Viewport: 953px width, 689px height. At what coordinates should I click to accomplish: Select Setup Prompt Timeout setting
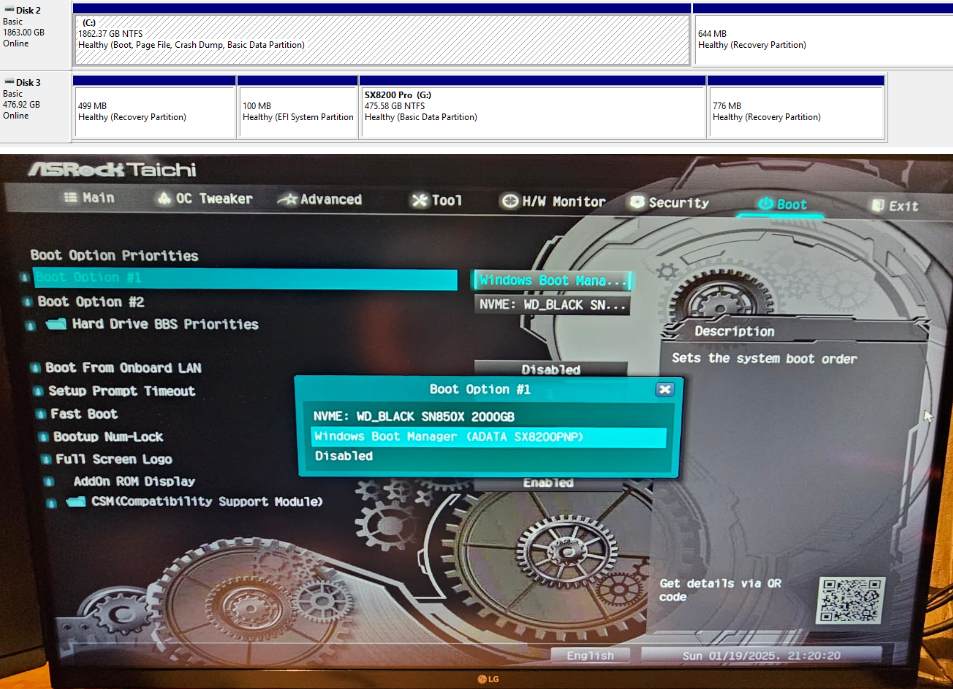(x=122, y=391)
